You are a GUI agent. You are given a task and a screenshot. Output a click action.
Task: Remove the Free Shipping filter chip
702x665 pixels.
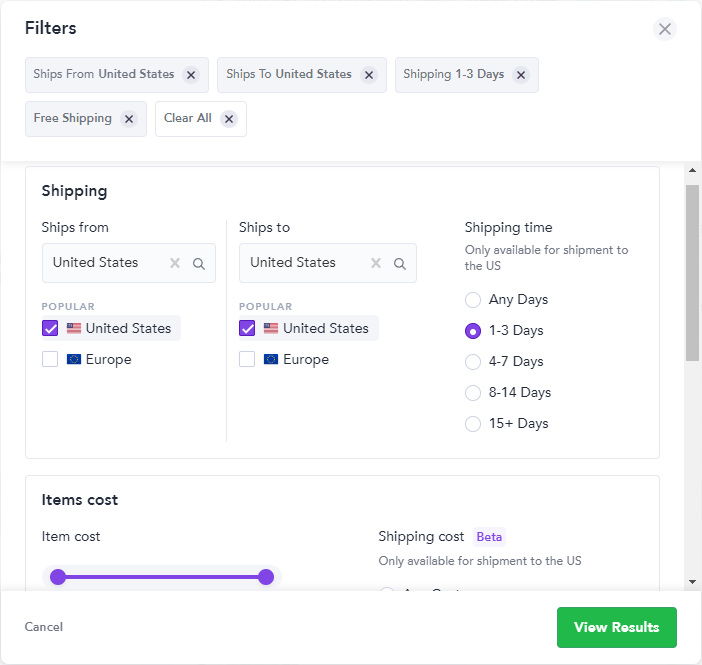pyautogui.click(x=129, y=119)
